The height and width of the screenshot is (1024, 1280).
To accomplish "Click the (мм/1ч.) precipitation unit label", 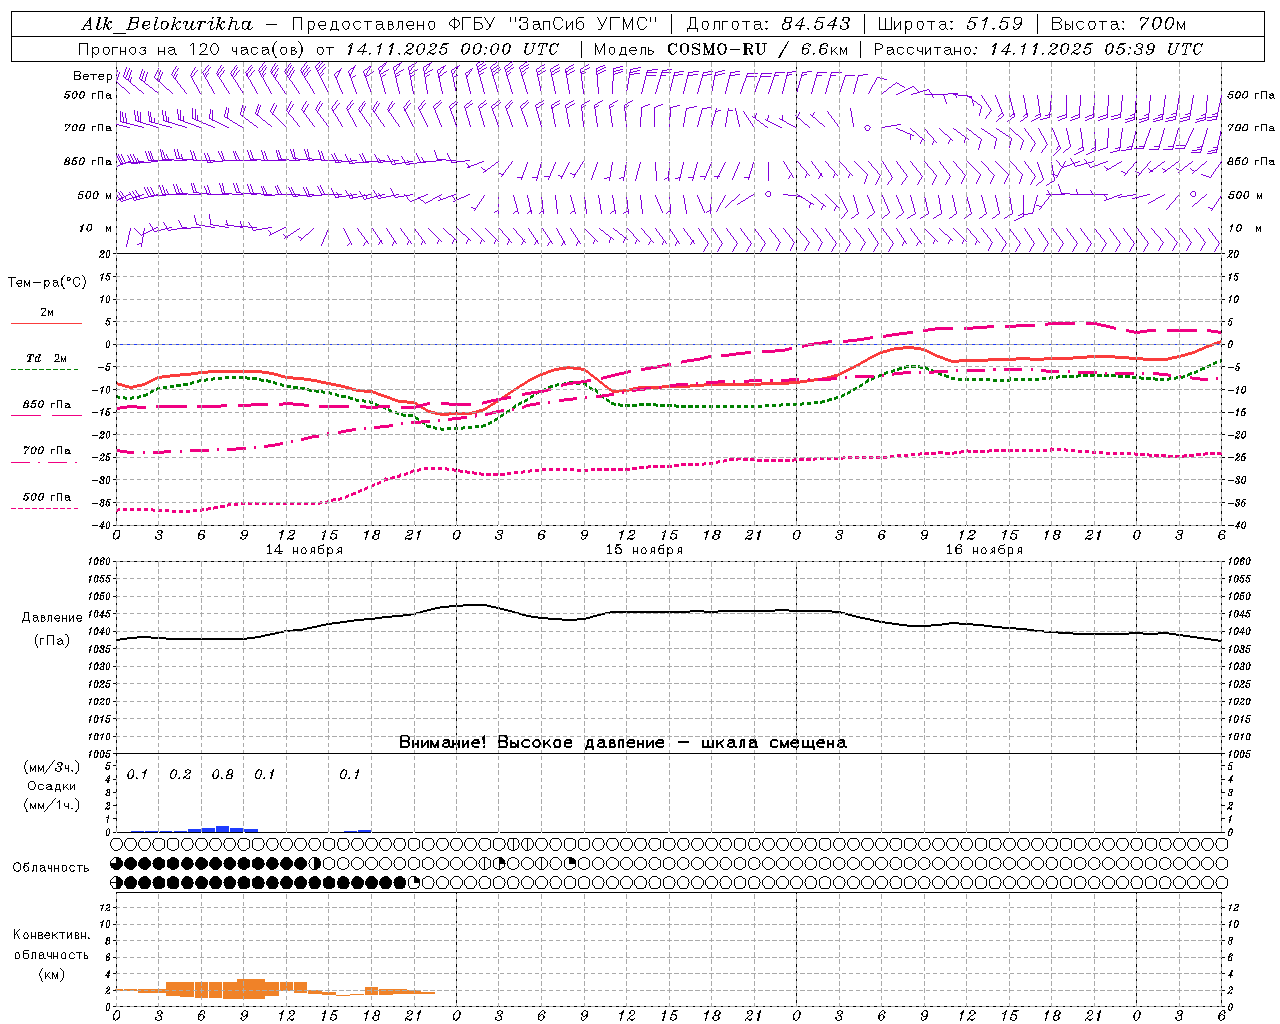I will 52,804.
